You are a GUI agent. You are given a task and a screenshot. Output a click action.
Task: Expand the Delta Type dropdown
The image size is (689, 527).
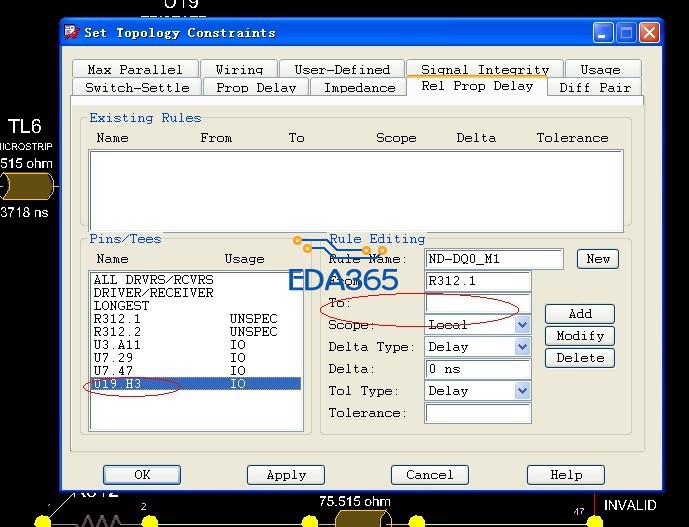522,347
